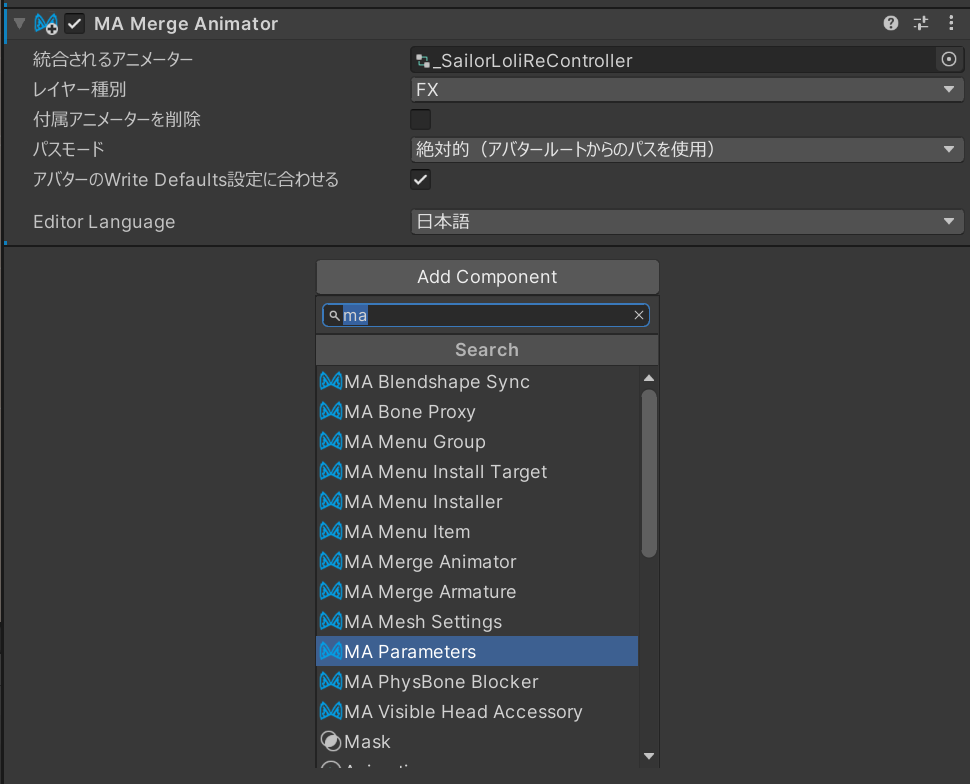Click the component list scroll-up arrow
970x784 pixels.
point(649,378)
